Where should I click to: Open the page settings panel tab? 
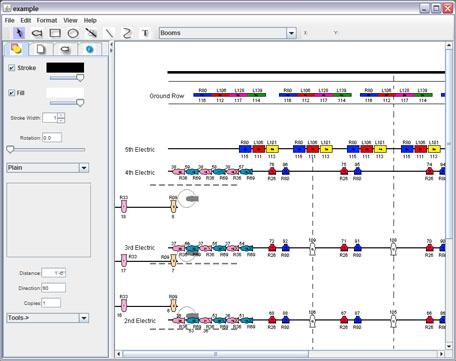(41, 49)
